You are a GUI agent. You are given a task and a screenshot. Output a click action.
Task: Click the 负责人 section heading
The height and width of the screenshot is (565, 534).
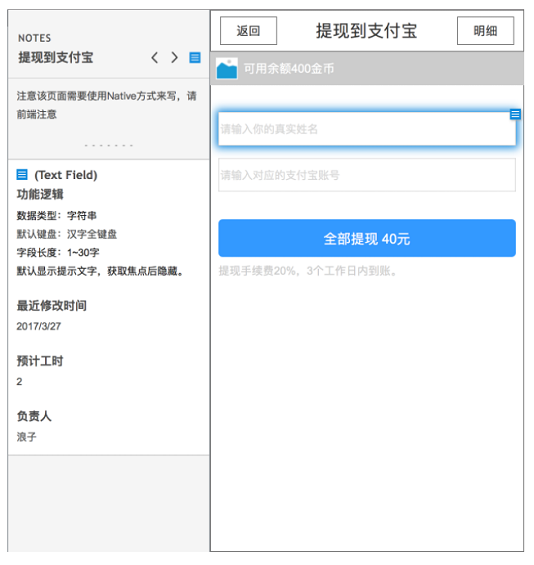pos(34,417)
